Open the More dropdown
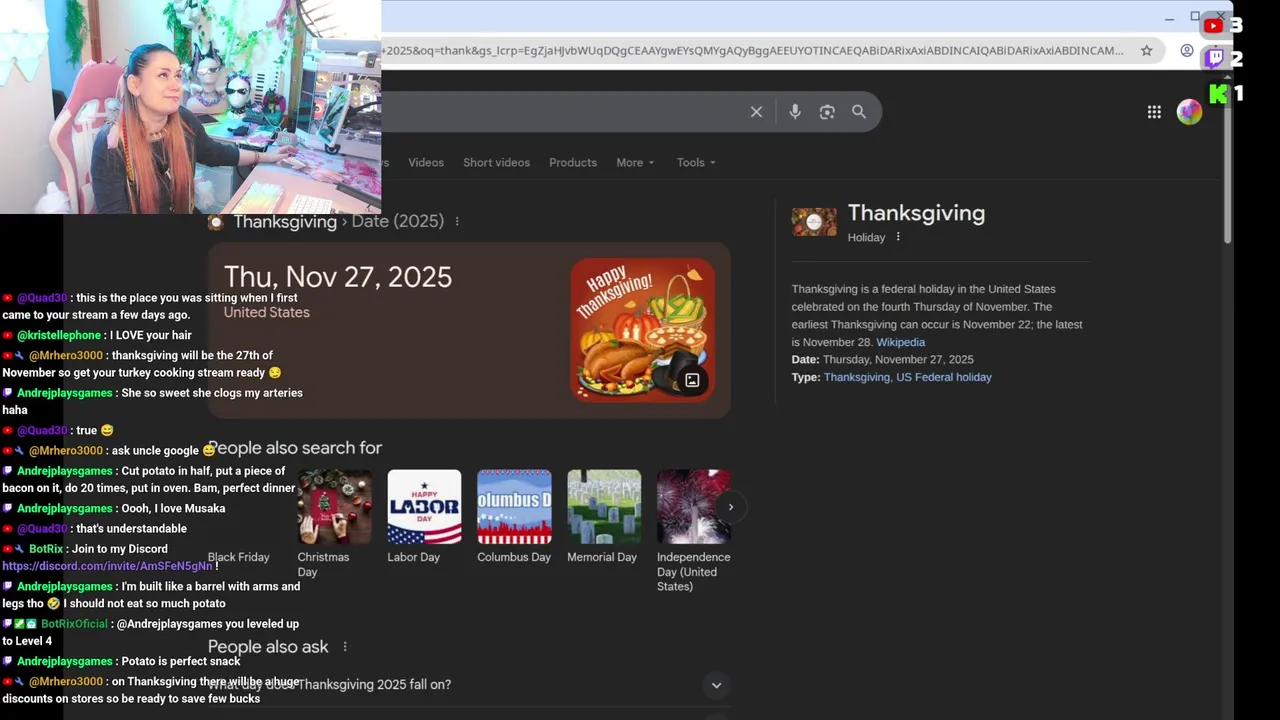This screenshot has height=720, width=1280. [635, 162]
